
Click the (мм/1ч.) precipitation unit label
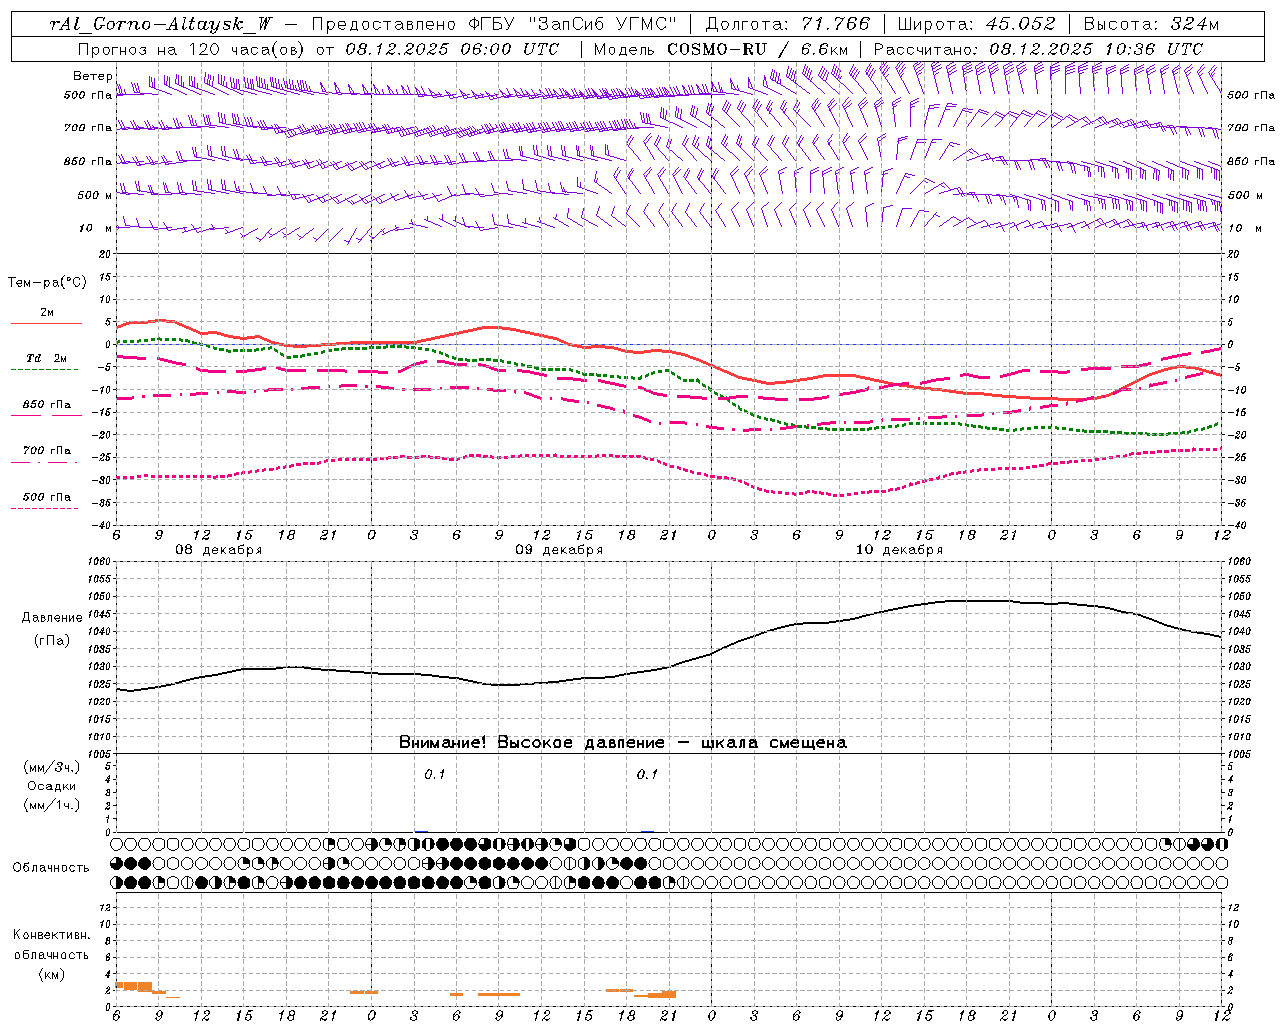click(51, 805)
